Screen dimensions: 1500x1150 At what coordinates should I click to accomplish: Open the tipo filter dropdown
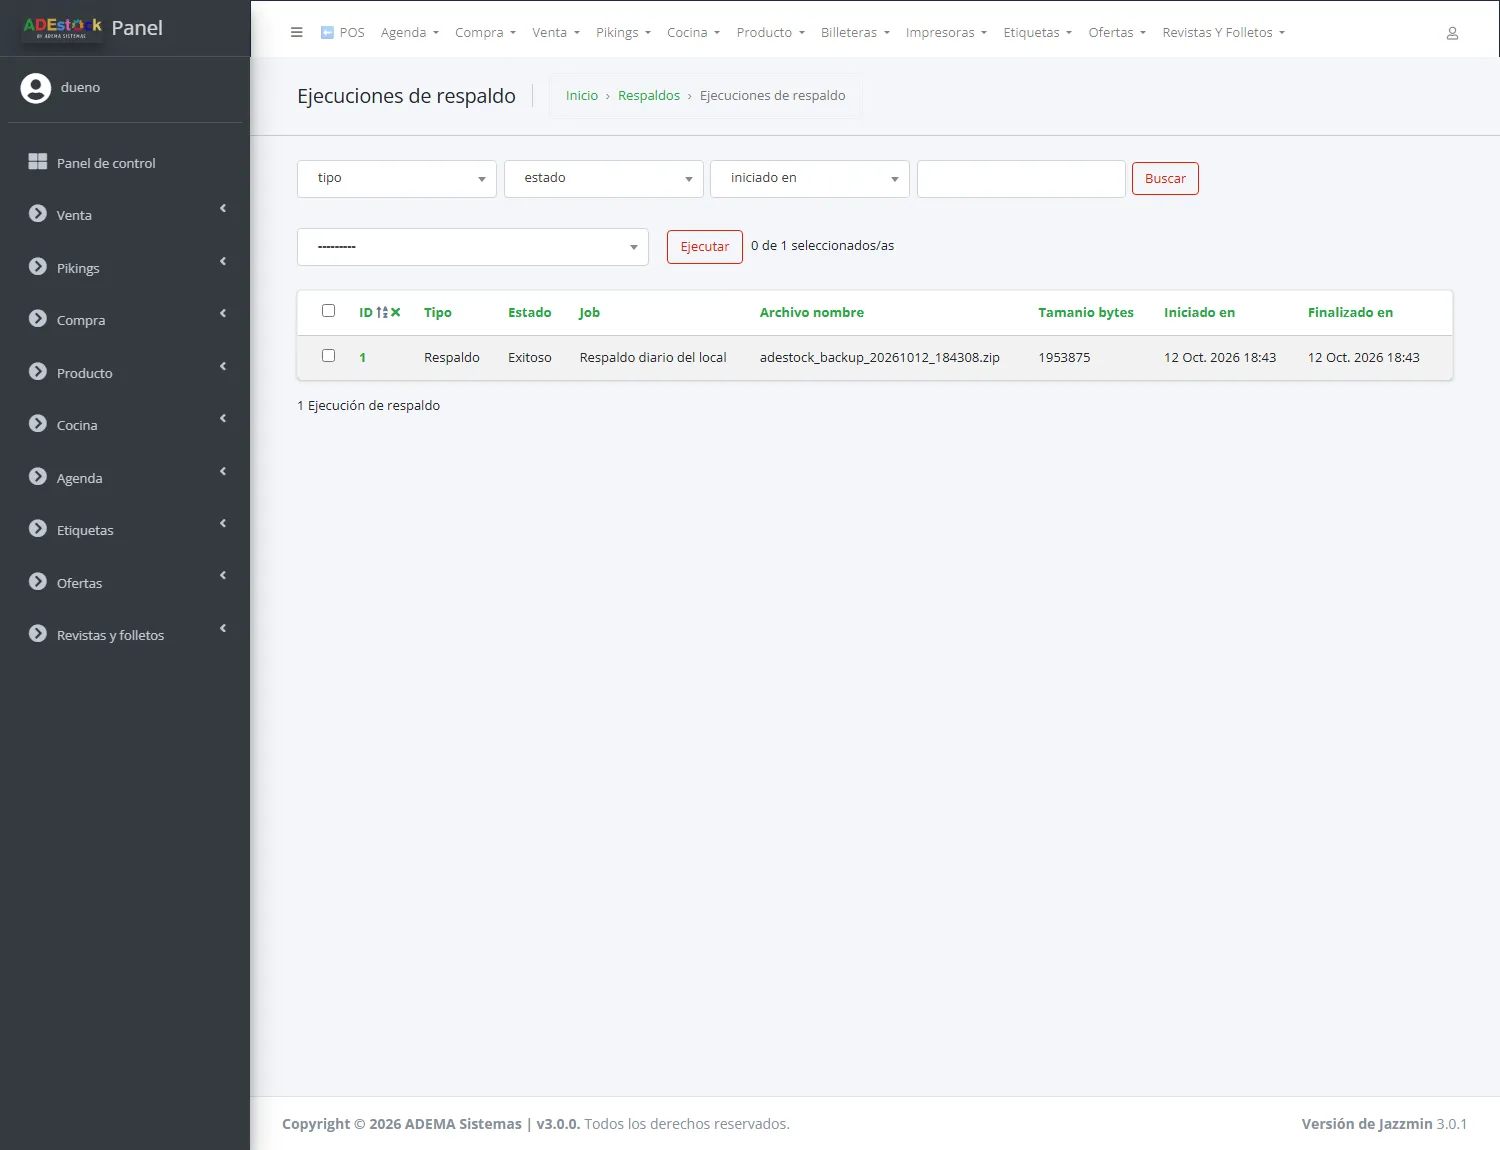(397, 179)
